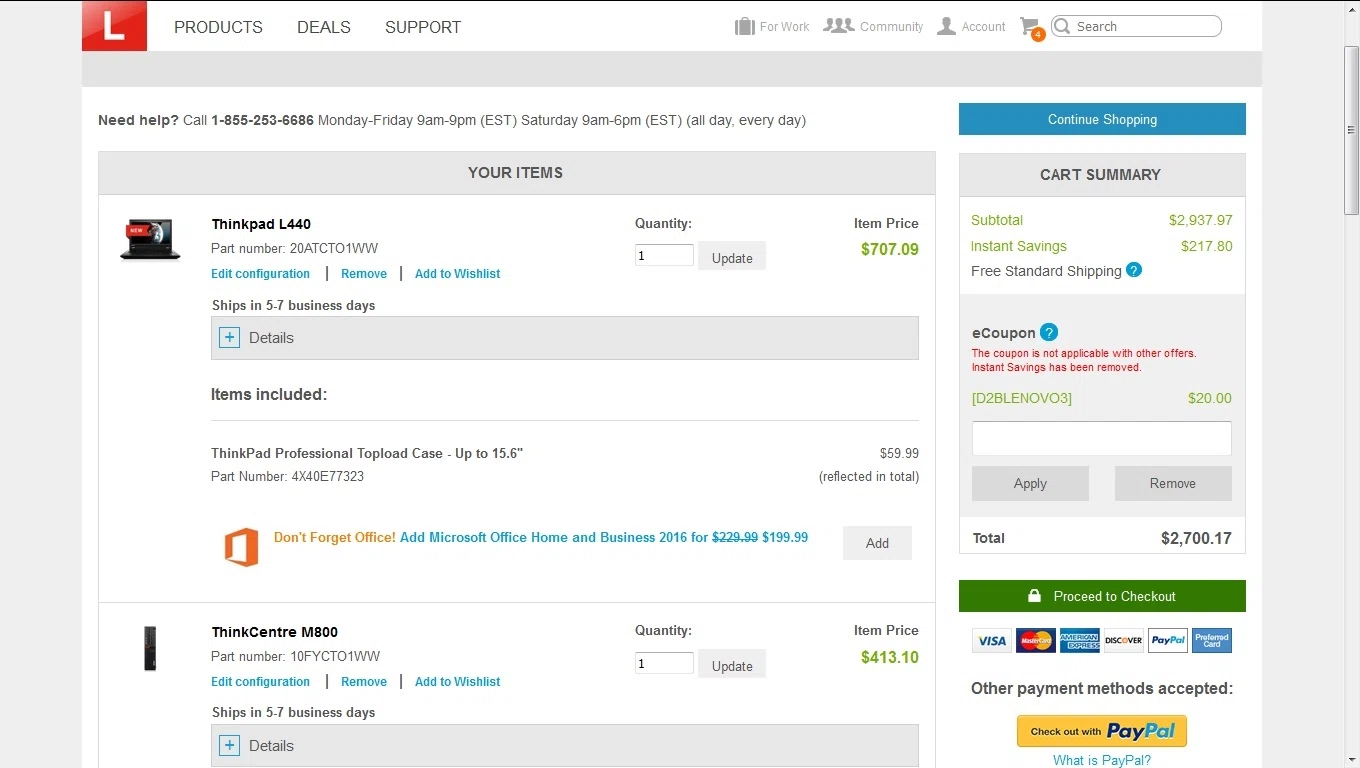Click Proceed to Checkout button
Viewport: 1360px width, 768px height.
(x=1102, y=596)
